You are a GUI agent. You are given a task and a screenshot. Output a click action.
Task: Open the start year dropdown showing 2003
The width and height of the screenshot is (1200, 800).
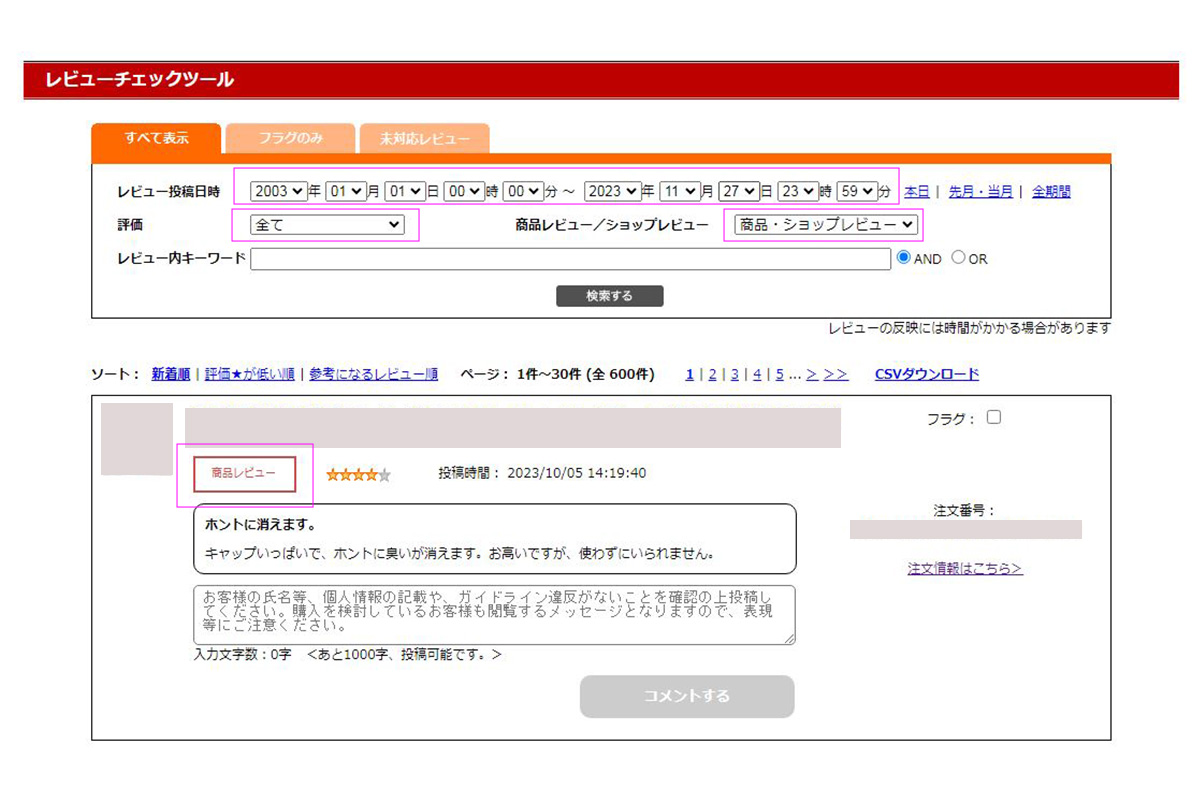[279, 191]
